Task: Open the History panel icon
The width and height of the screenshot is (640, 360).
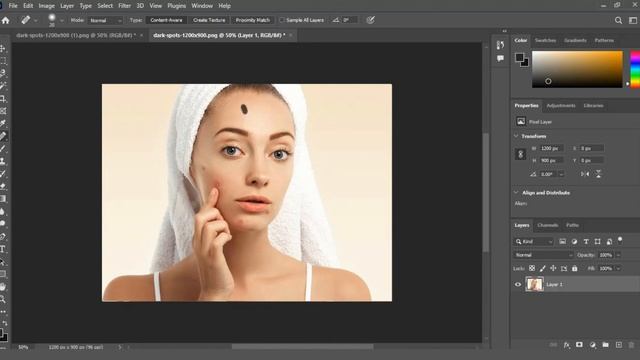Action: tap(500, 45)
